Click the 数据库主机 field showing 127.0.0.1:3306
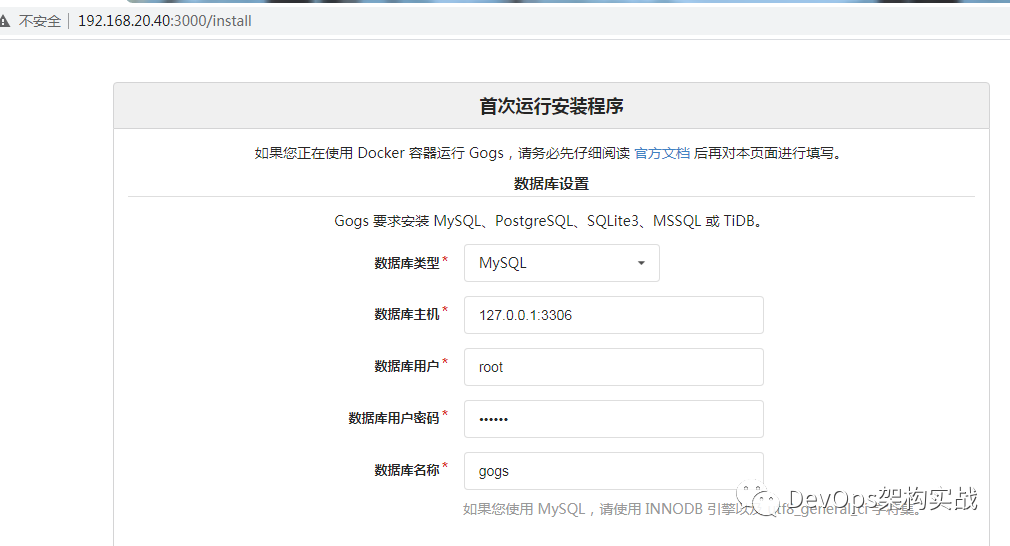The height and width of the screenshot is (546, 1010). point(614,315)
